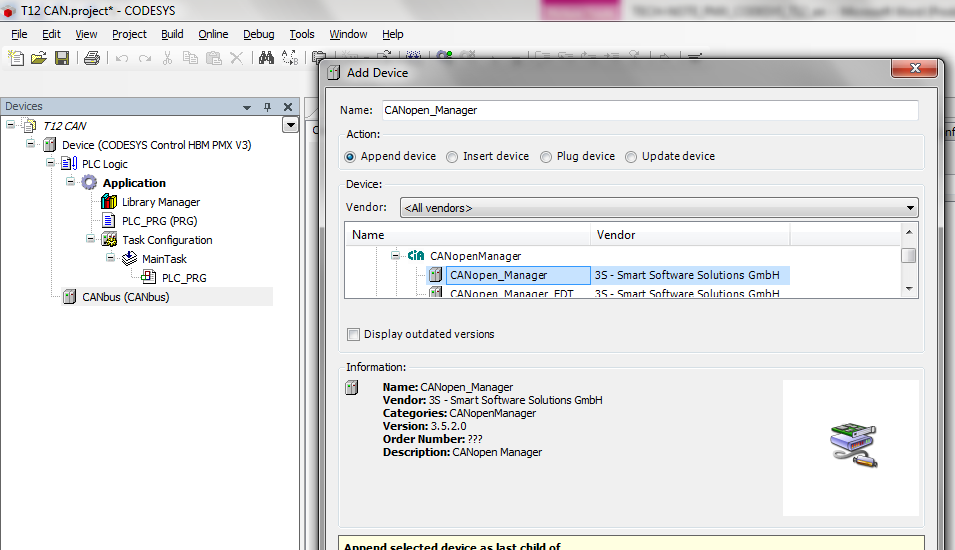Click the PLC_PRG (PRG) document icon
The image size is (955, 550).
point(108,220)
